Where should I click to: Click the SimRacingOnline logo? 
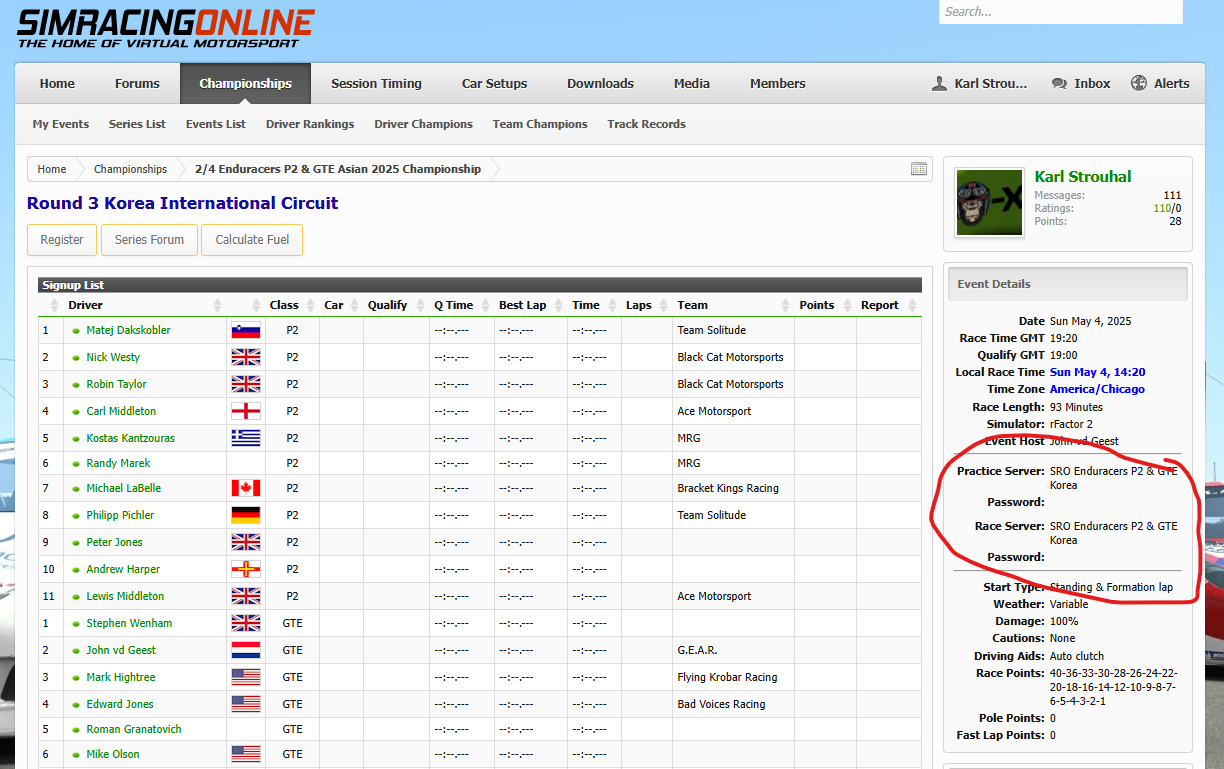pyautogui.click(x=165, y=28)
